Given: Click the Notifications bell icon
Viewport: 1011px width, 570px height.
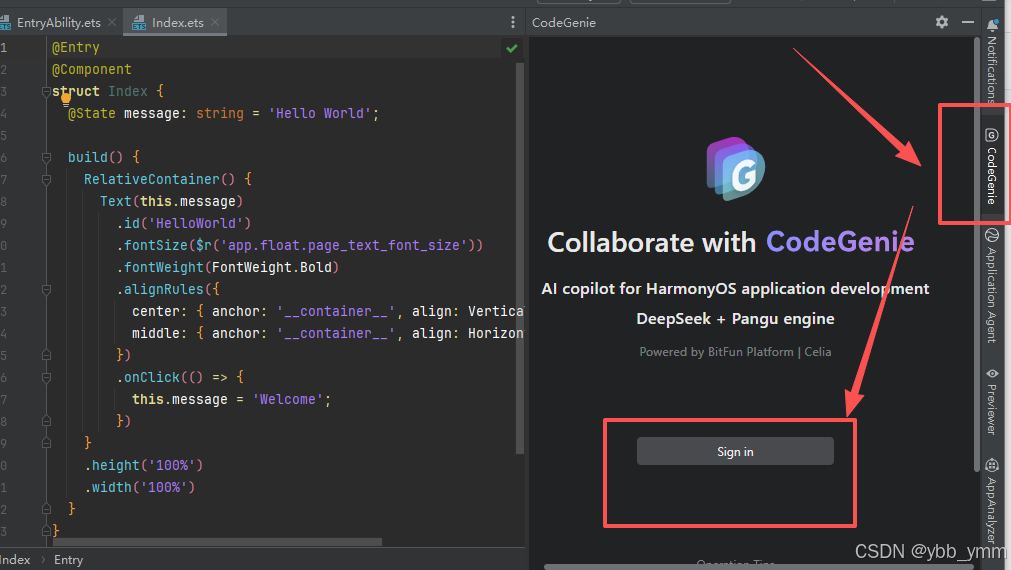Looking at the screenshot, I should pos(992,26).
